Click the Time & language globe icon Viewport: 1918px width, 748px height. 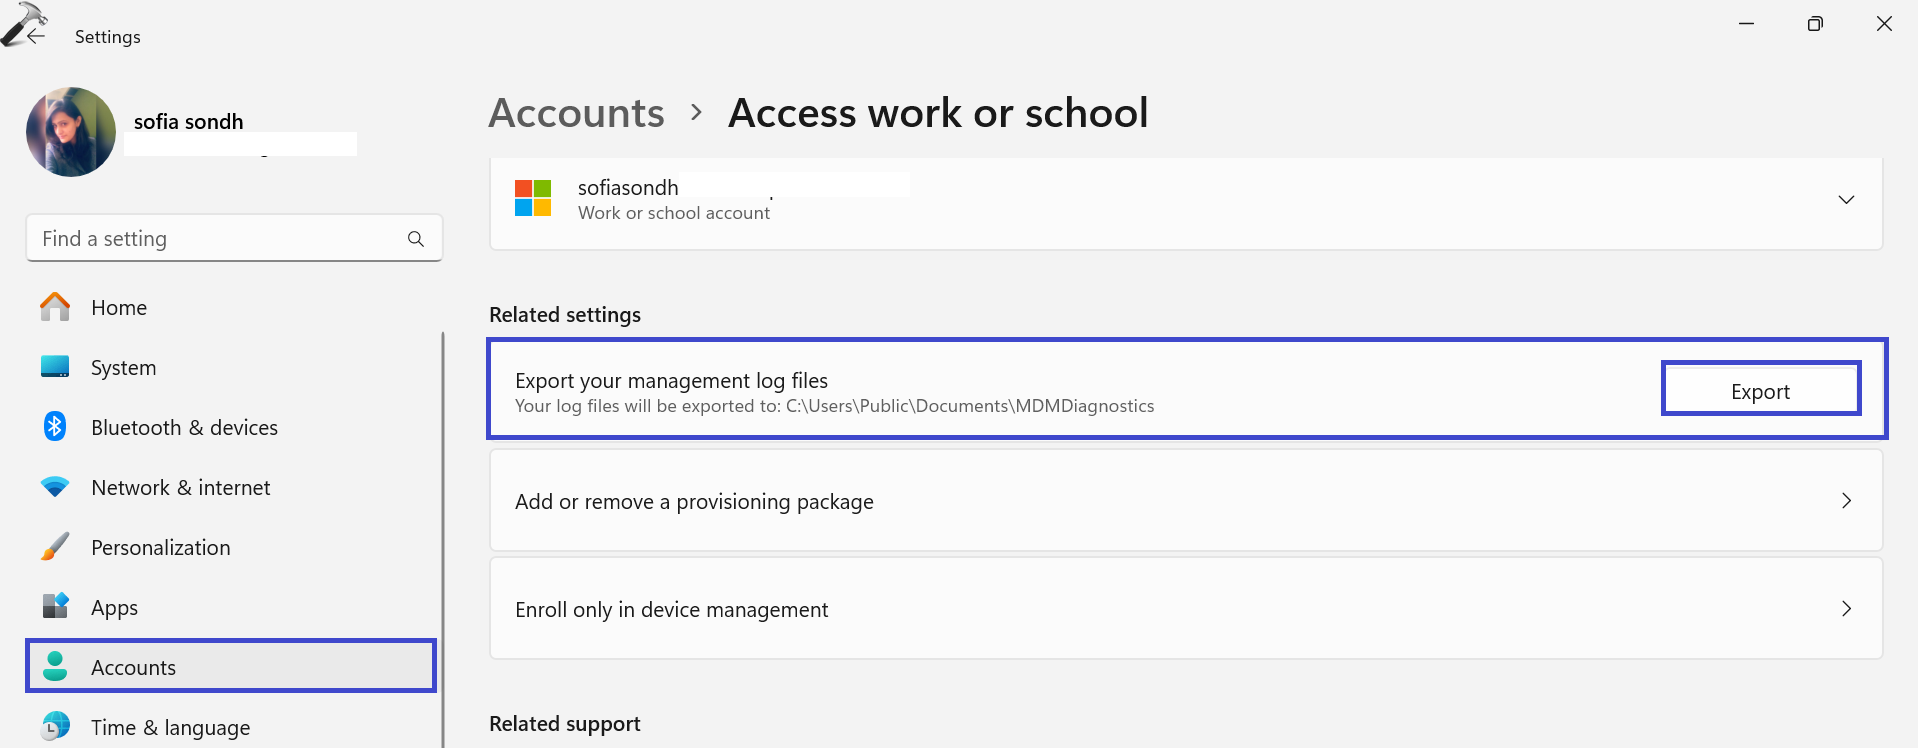coord(55,726)
